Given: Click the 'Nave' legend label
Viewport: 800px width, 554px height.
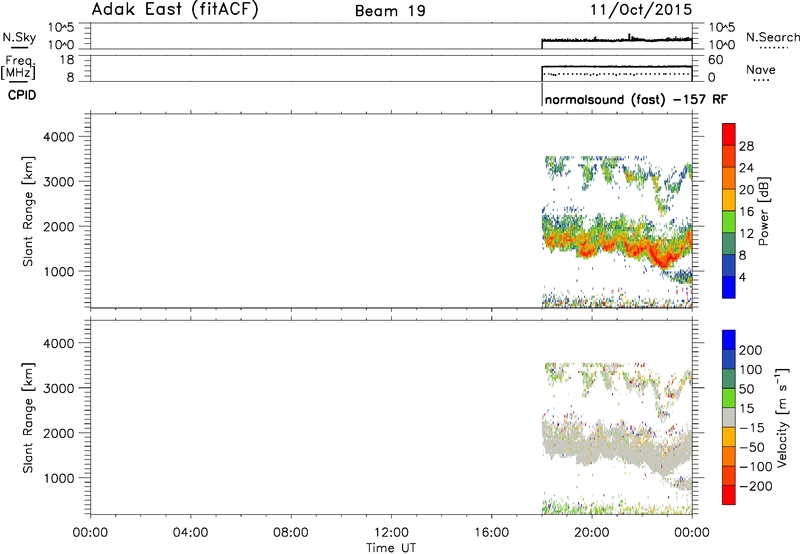Looking at the screenshot, I should coord(761,69).
